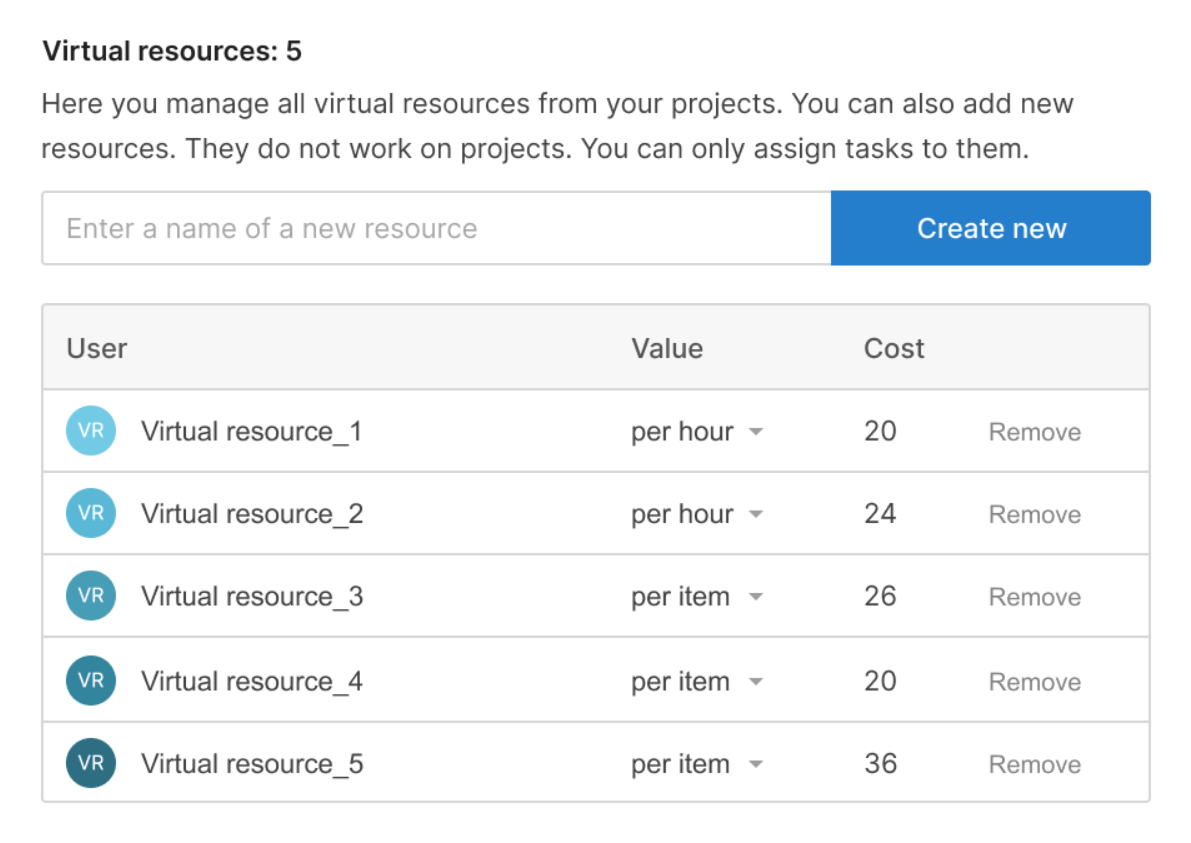Click the new resource name input field
Image resolution: width=1191 pixels, height=843 pixels.
[430, 228]
